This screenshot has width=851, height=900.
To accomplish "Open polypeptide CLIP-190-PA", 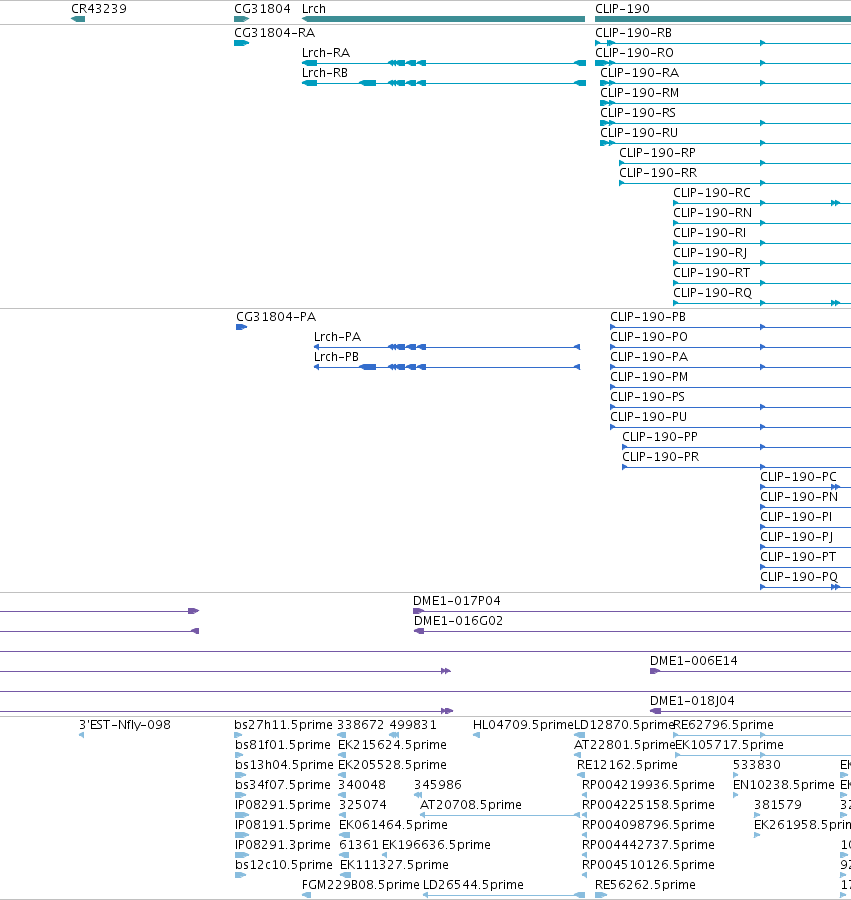I will coord(649,357).
